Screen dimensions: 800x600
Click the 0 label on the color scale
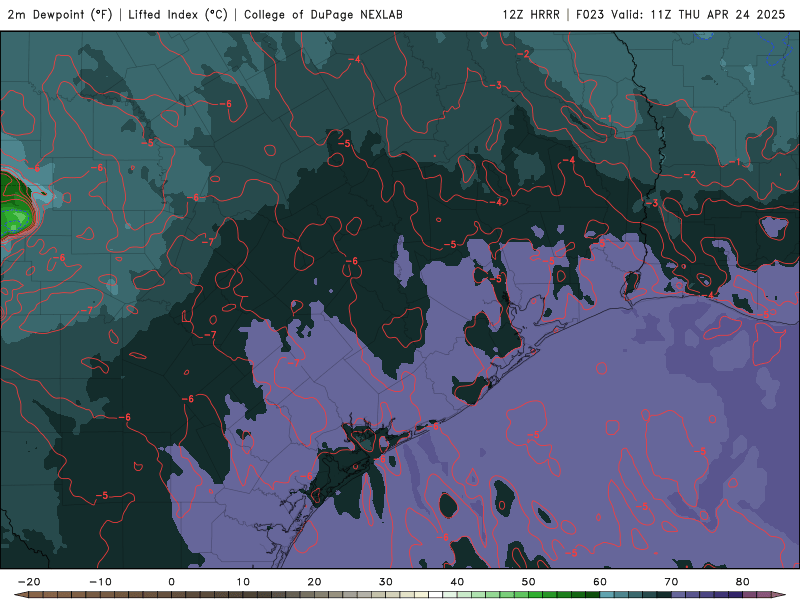tap(171, 582)
